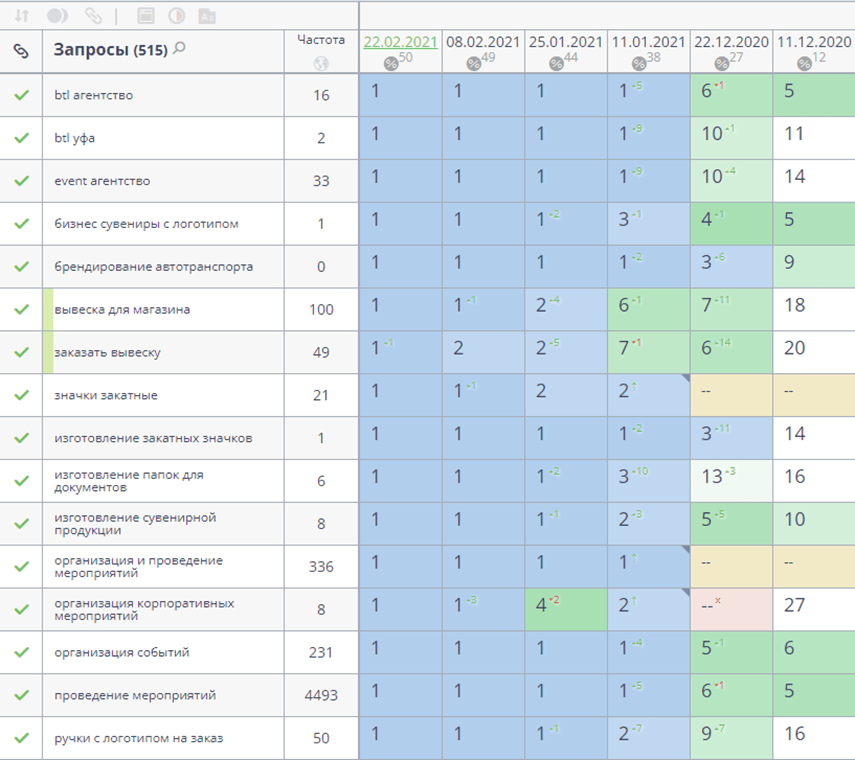
Task: Click the Aa font size icon
Action: (207, 16)
